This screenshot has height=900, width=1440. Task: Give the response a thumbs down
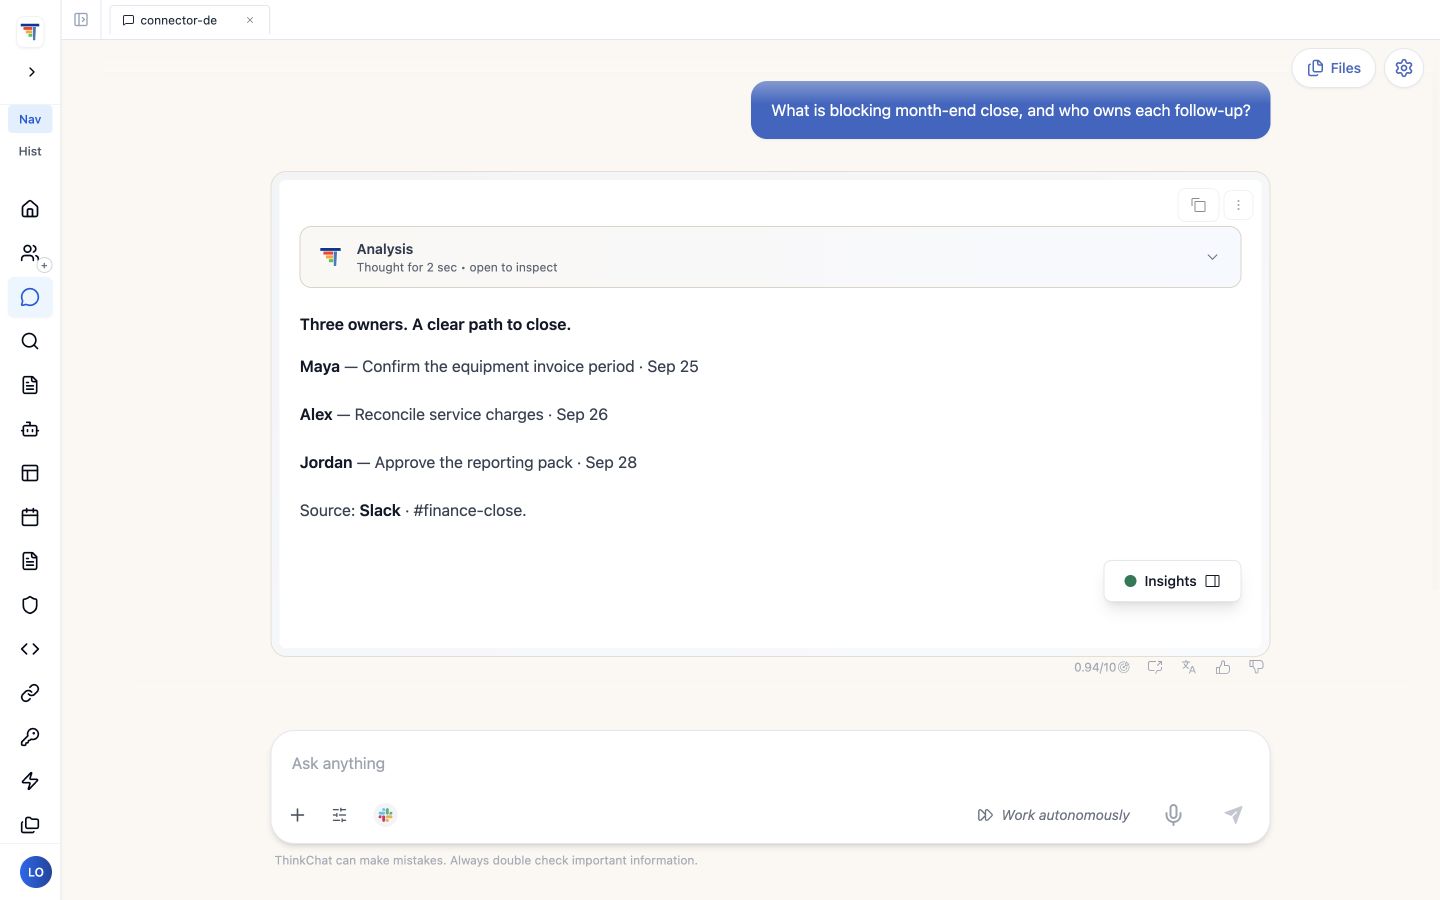point(1256,667)
